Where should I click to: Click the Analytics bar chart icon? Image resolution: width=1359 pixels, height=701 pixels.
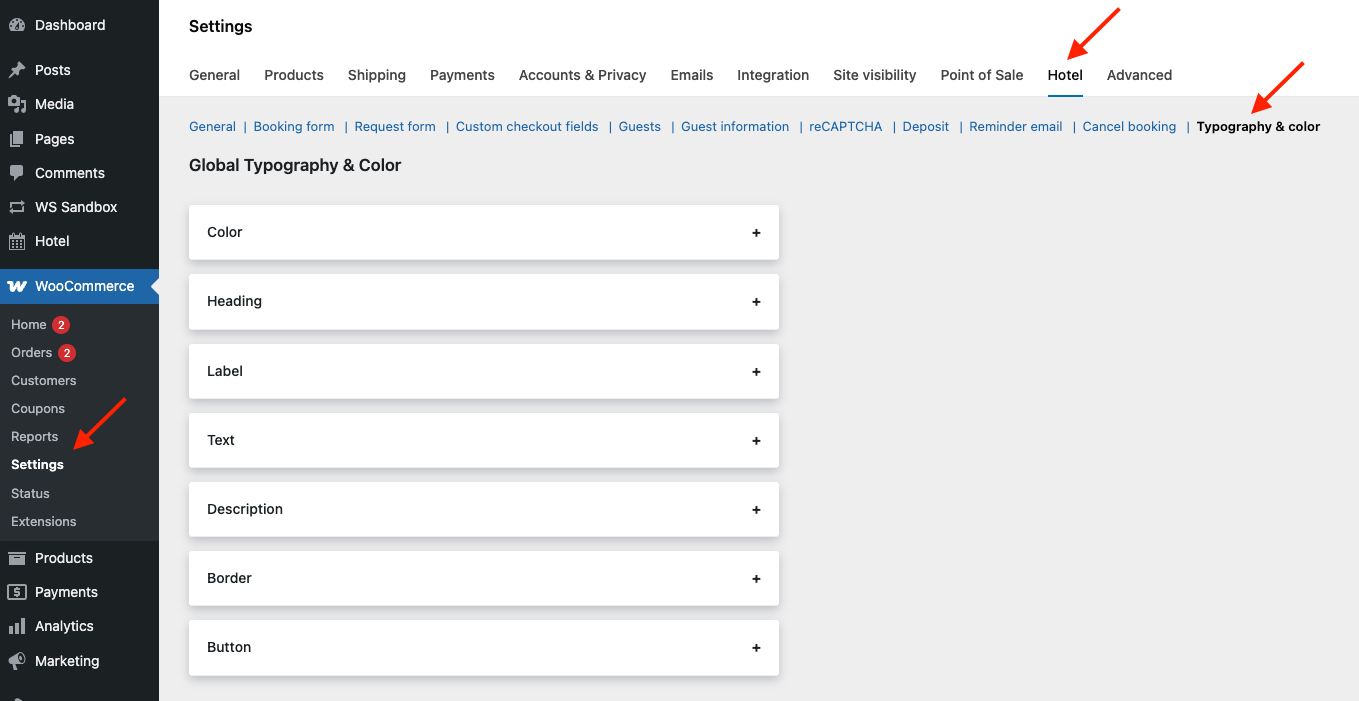pyautogui.click(x=17, y=626)
